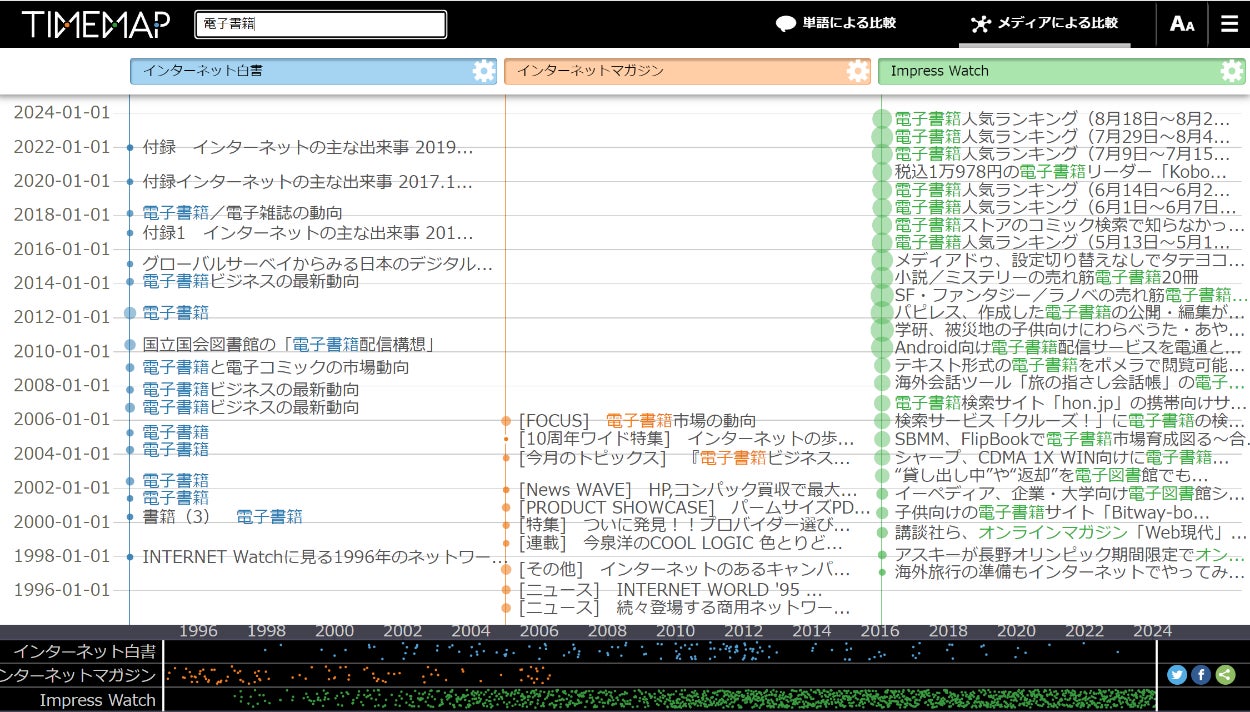The width and height of the screenshot is (1250, 712).
Task: Open 電子書籍検索サイト「hon.jp」 article
Action: point(1070,403)
